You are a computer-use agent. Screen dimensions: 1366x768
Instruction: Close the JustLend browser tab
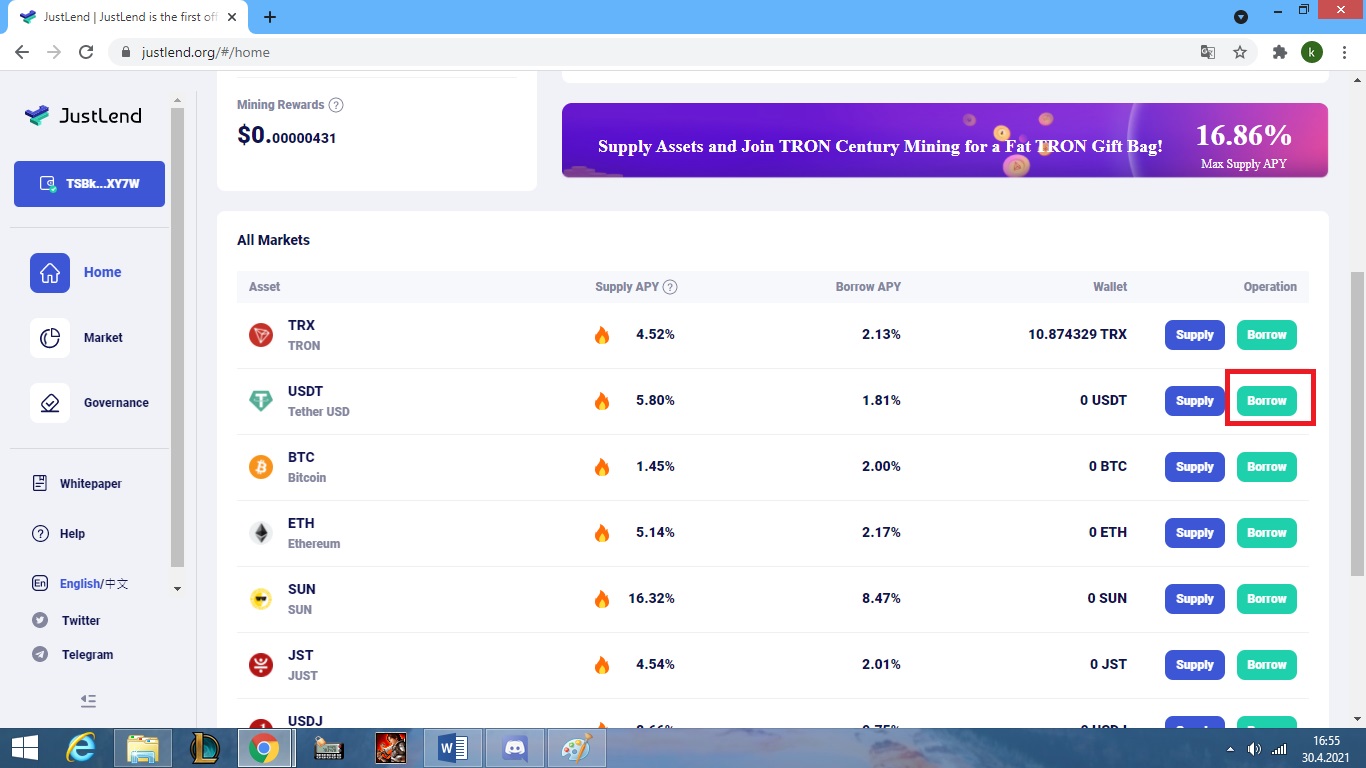[x=234, y=17]
